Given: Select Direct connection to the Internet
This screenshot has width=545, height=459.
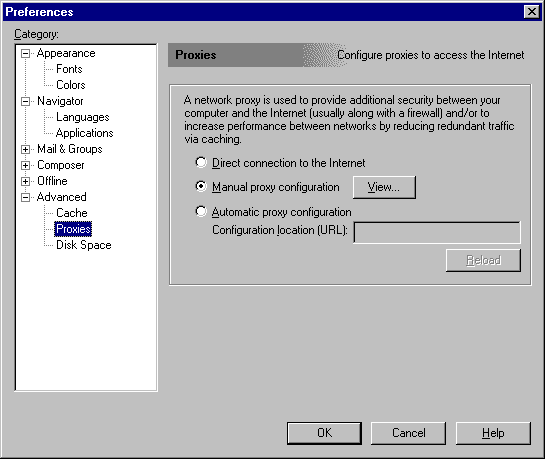Looking at the screenshot, I should click(x=201, y=162).
